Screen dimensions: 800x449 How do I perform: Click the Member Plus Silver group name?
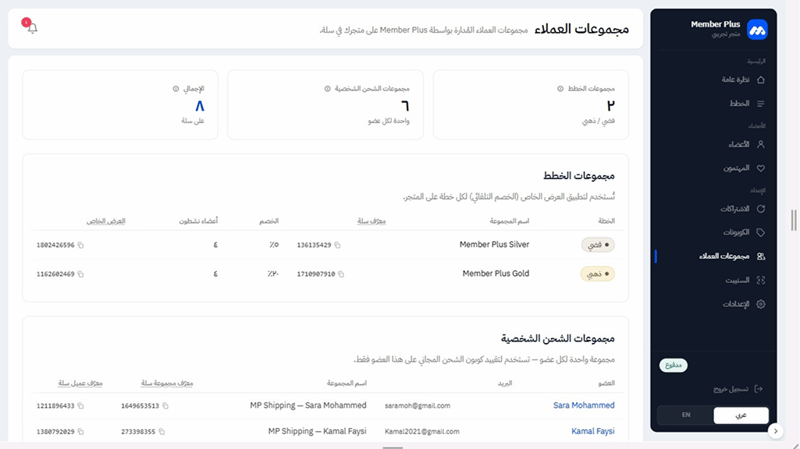494,245
